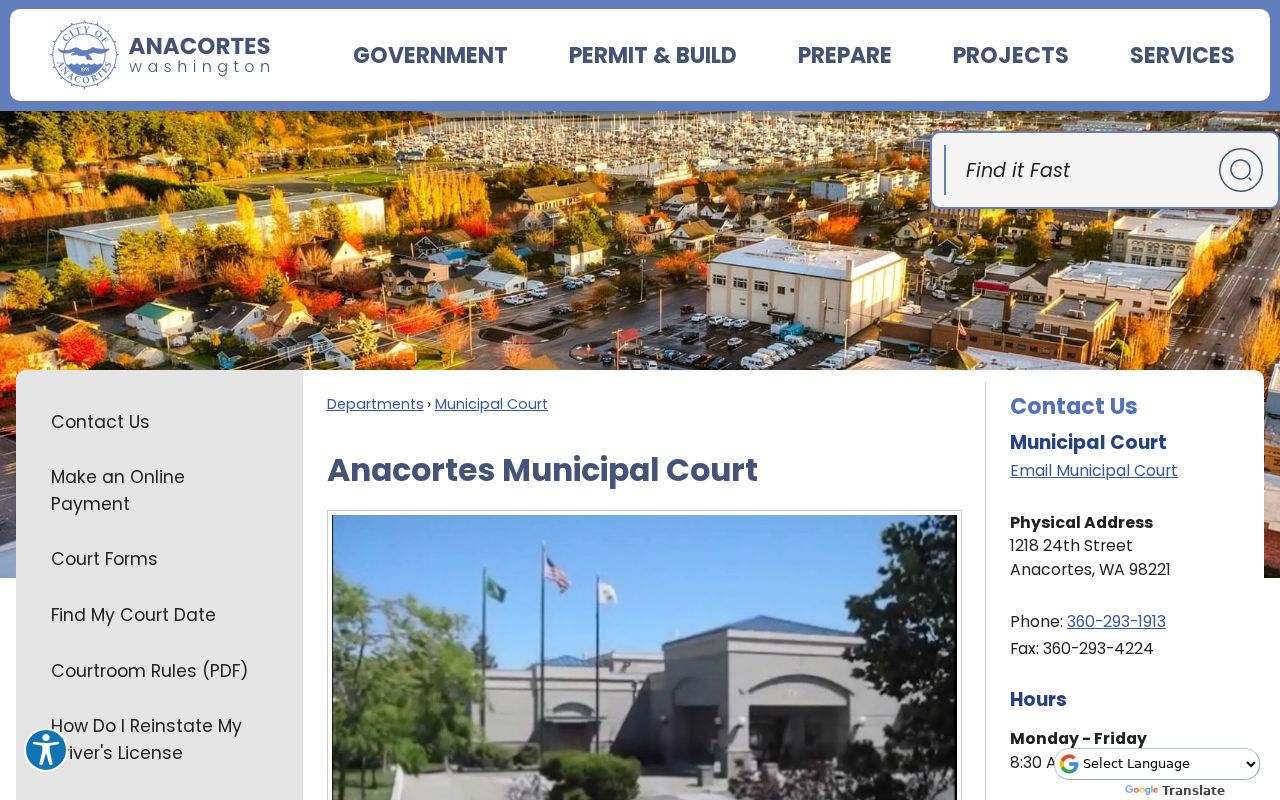Click the Hours heading
This screenshot has width=1280, height=800.
(x=1038, y=699)
